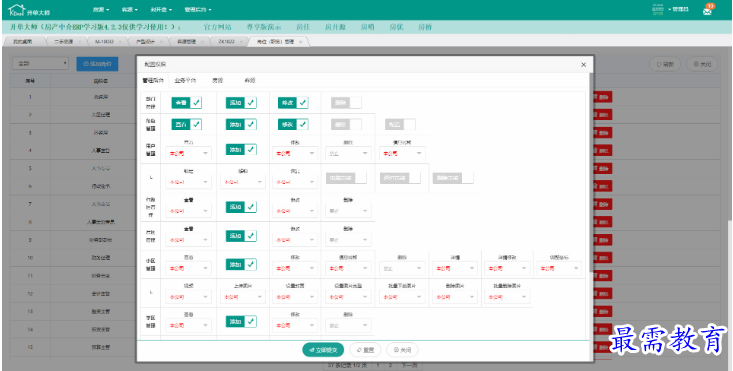The height and width of the screenshot is (371, 733).
Task: Go to page 2 in pagination
Action: (x=390, y=365)
